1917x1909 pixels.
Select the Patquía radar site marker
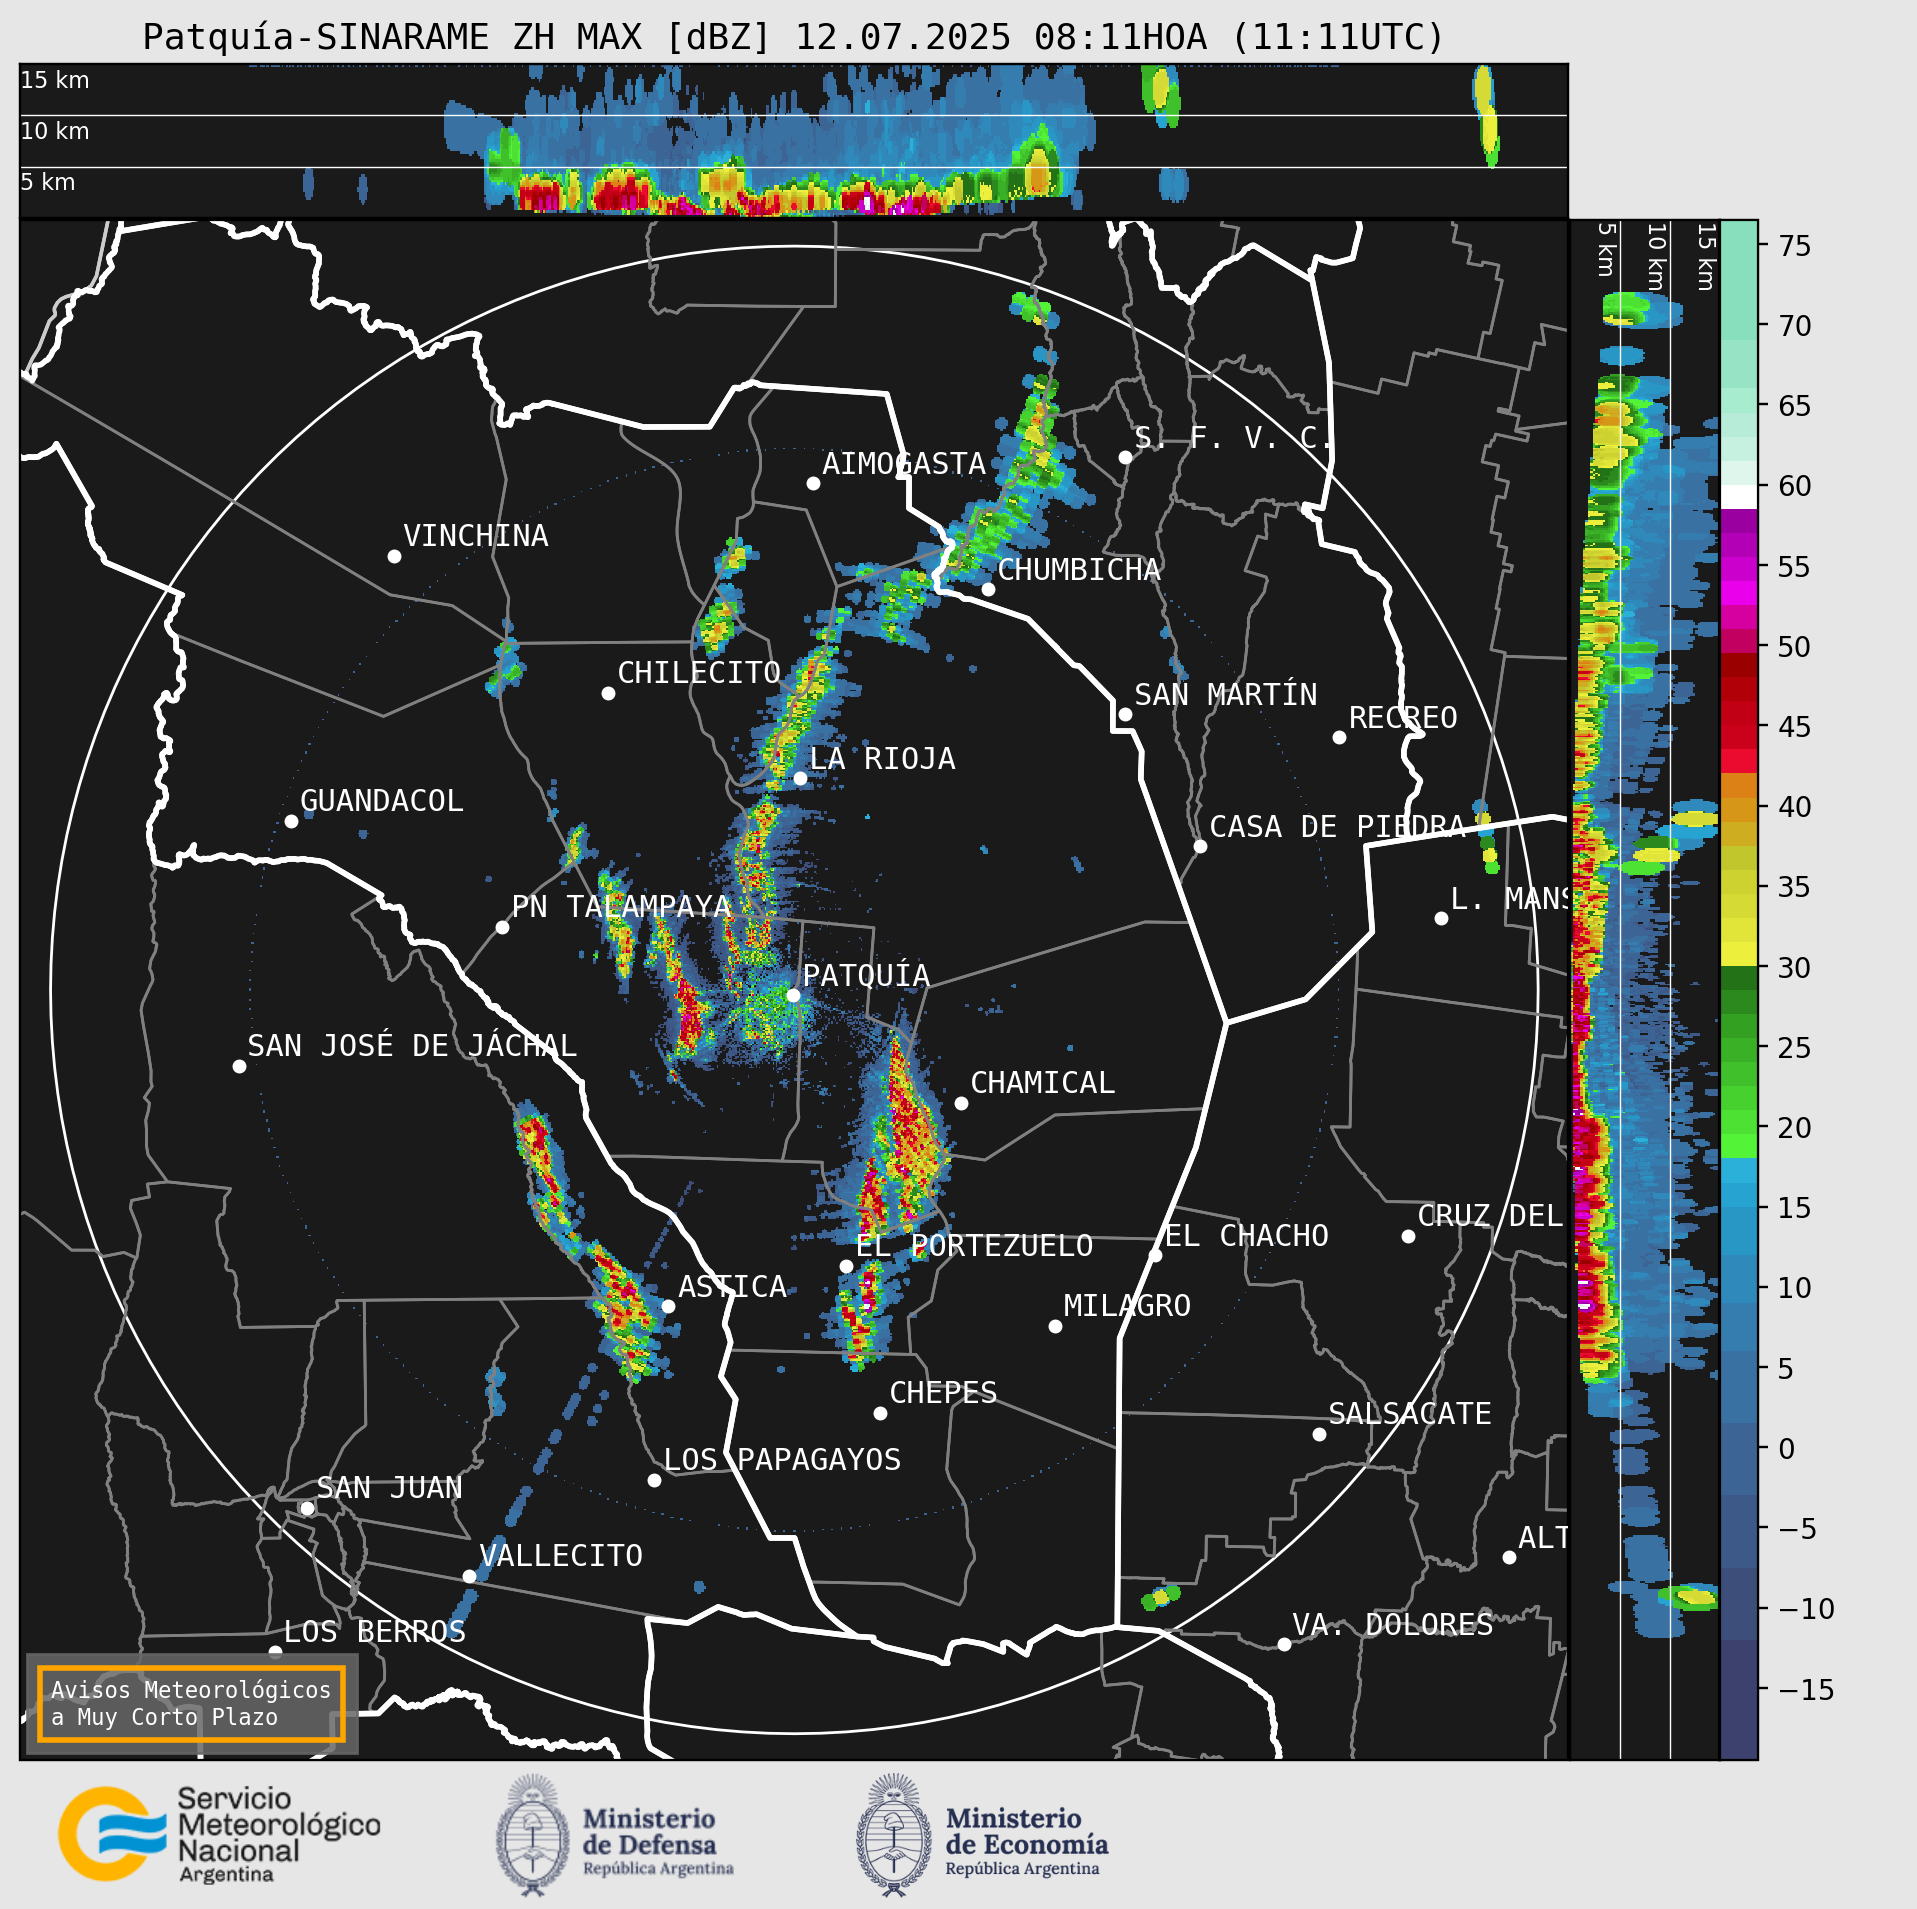click(x=793, y=995)
